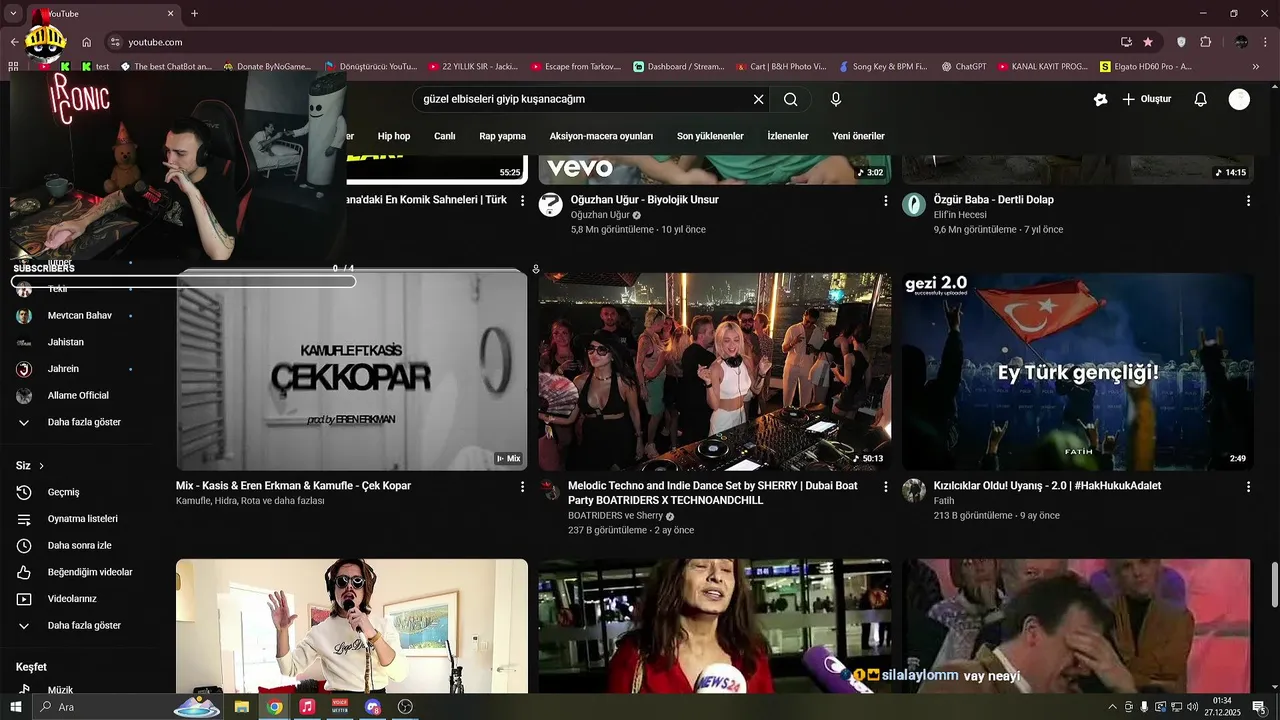Filter by Hip hop chip
The height and width of the screenshot is (720, 1280).
[394, 136]
